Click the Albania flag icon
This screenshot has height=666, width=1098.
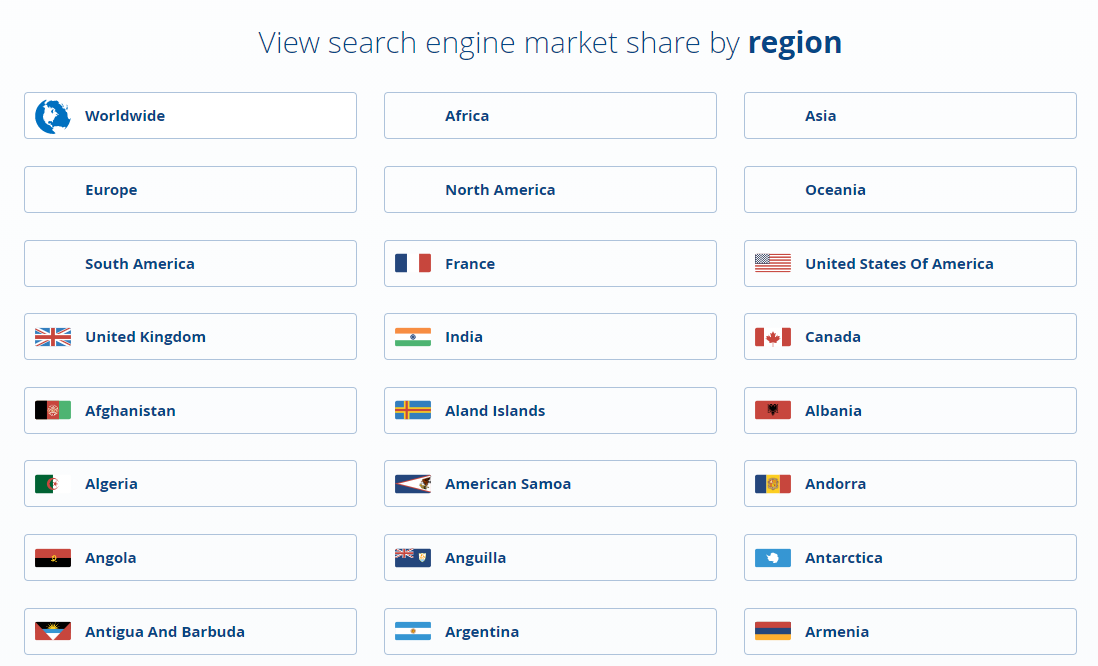tap(773, 411)
